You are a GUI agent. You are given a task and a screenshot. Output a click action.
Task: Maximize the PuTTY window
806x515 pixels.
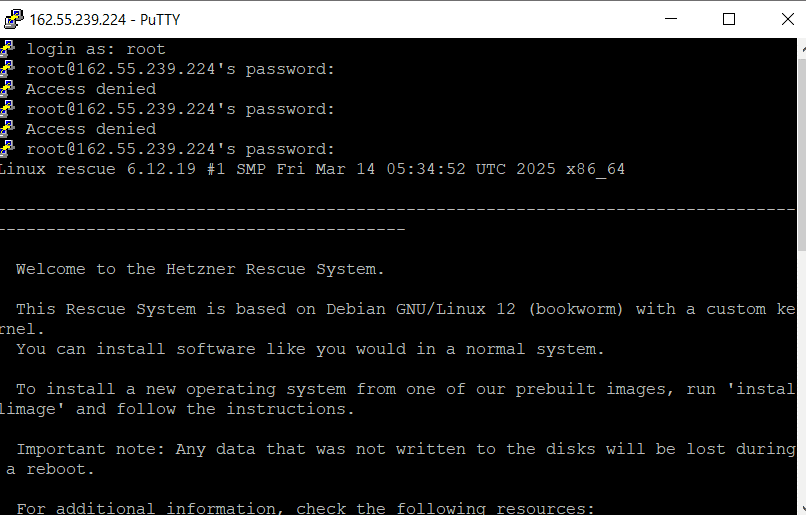pos(729,19)
